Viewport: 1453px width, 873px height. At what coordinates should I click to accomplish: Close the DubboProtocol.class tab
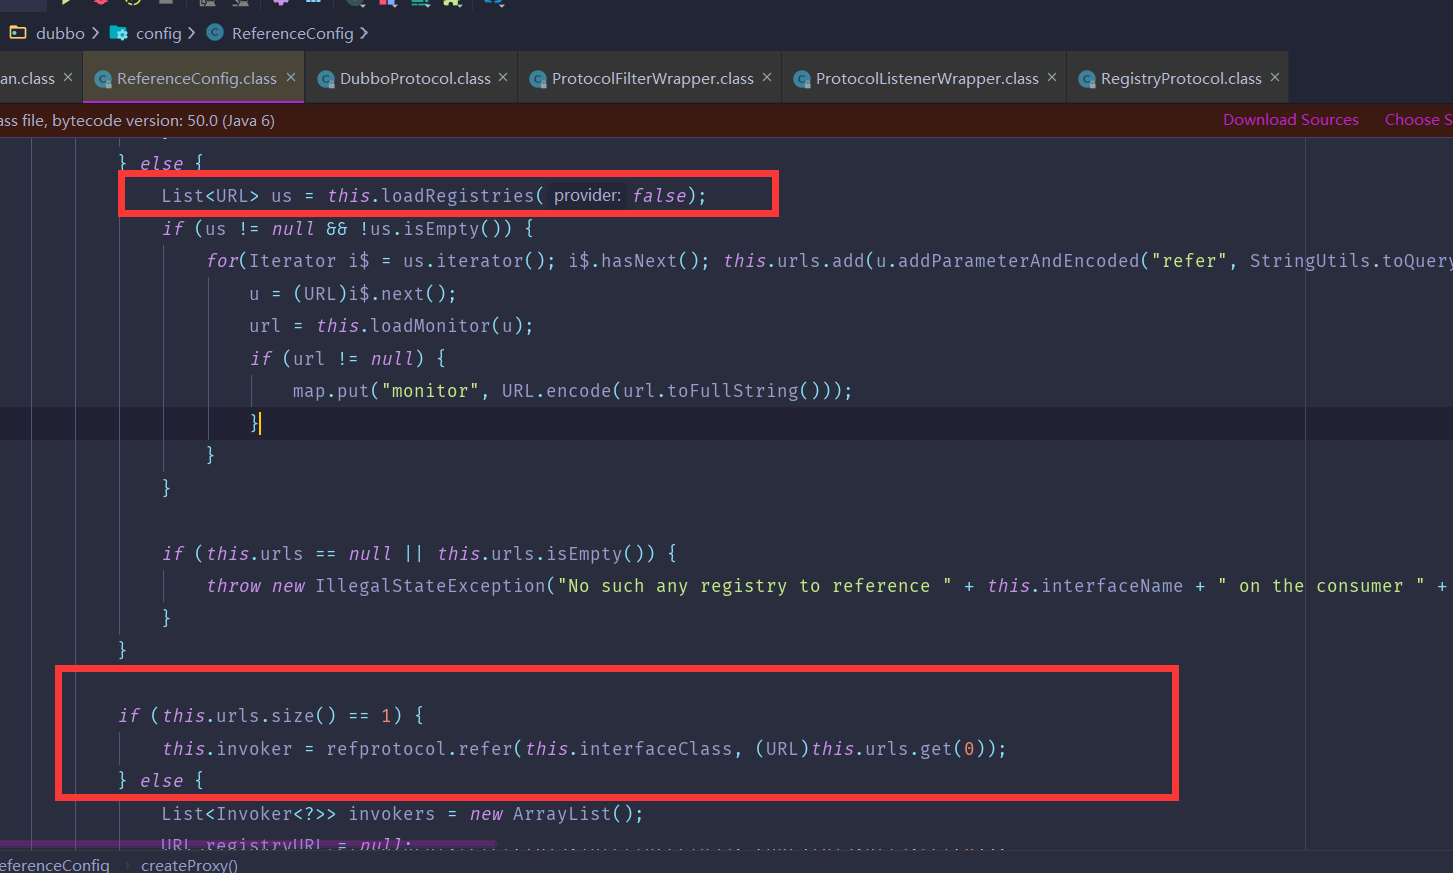(503, 77)
